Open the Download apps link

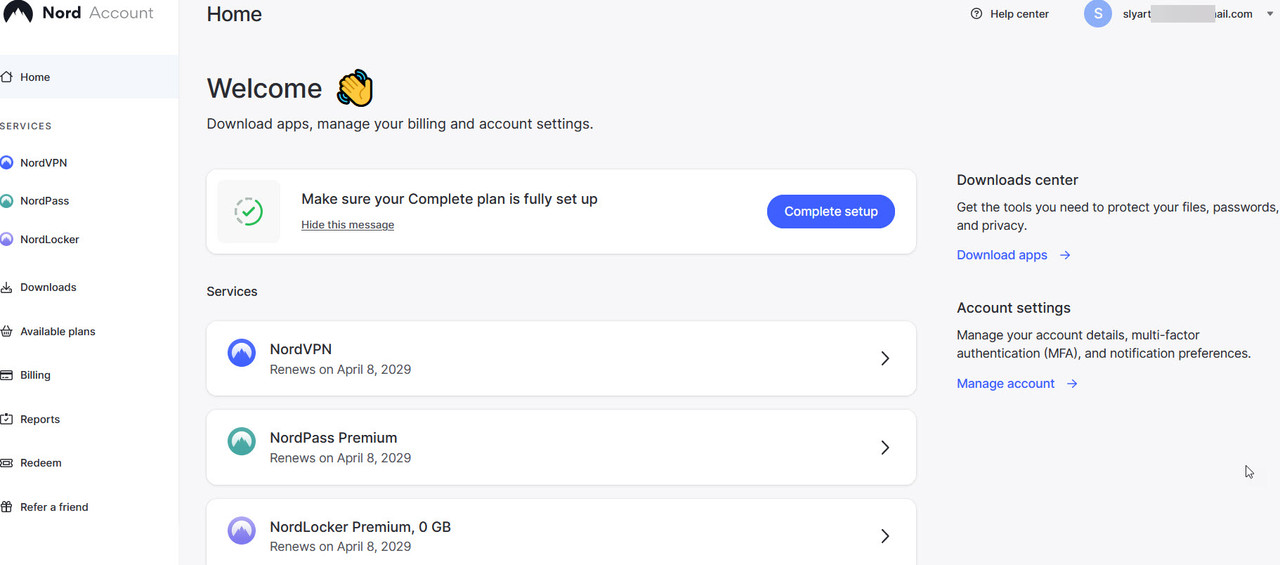click(x=1002, y=255)
